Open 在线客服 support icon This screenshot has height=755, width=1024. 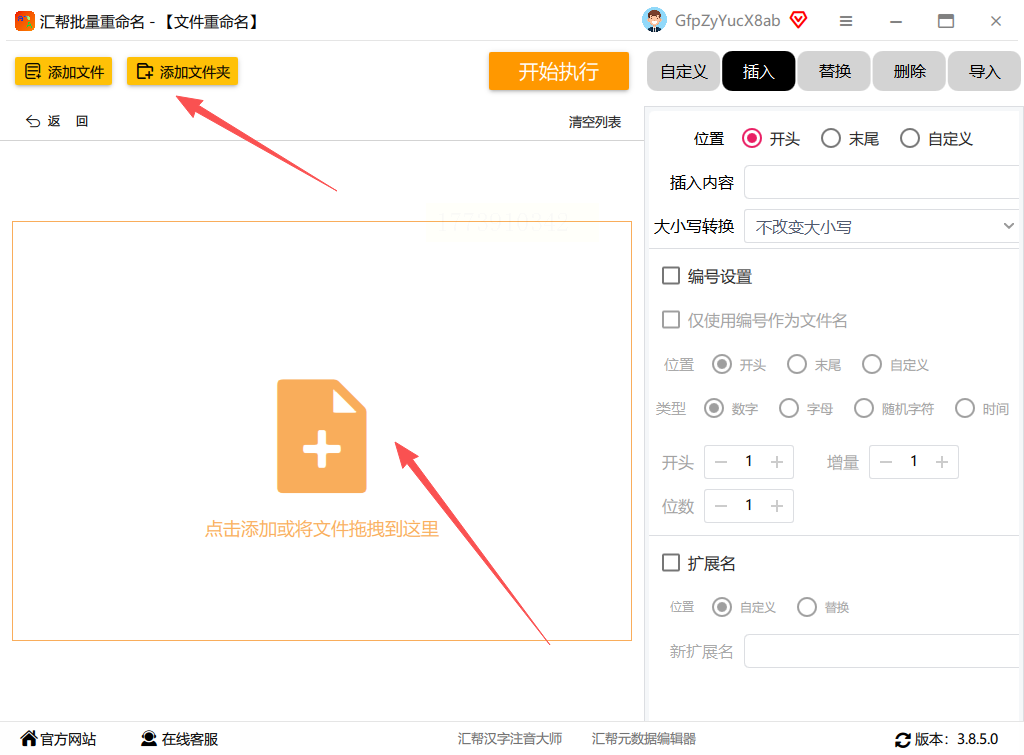pos(149,738)
